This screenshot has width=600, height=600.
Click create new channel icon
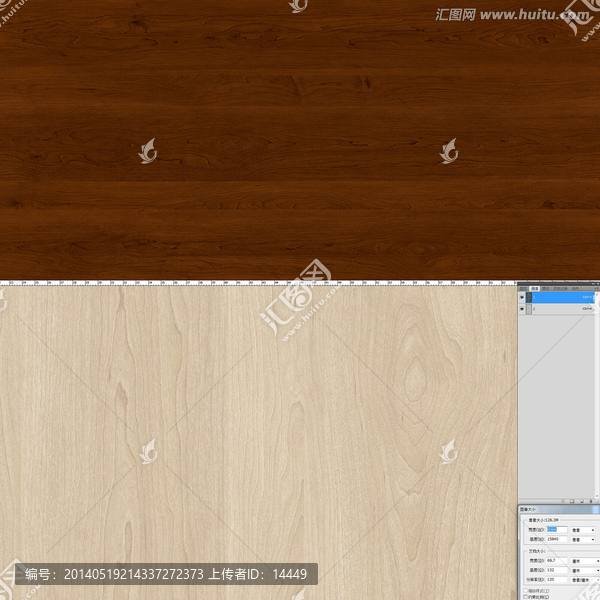(582, 501)
